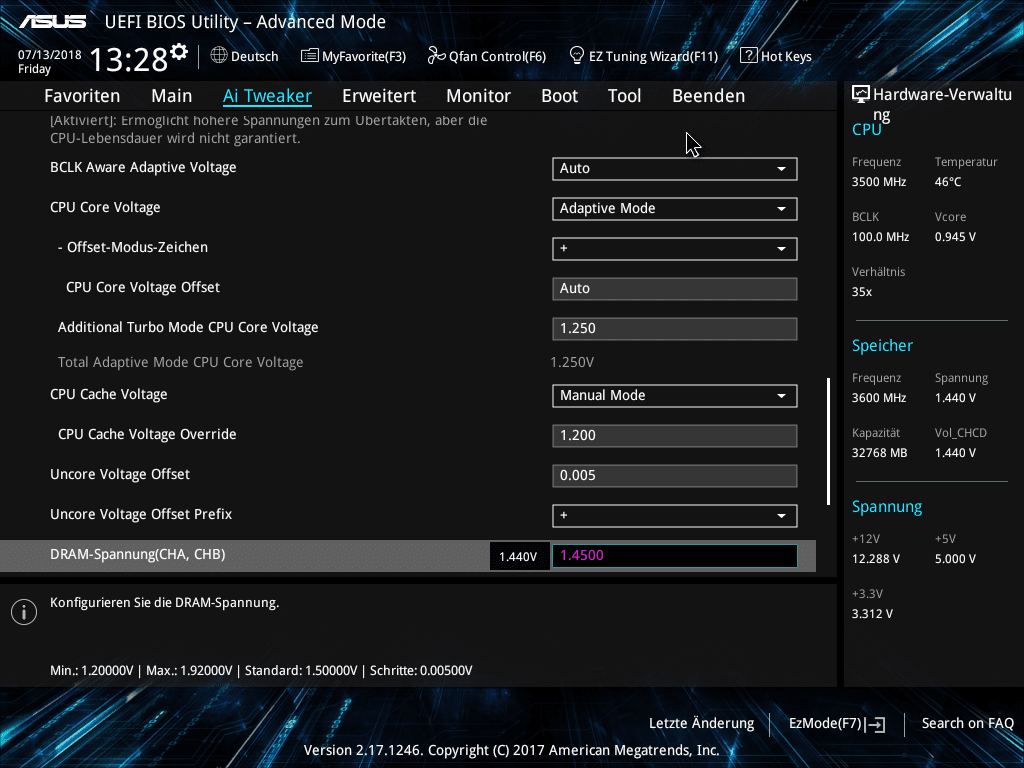Edit the Additional Turbo Mode CPU Core Voltage field
The width and height of the screenshot is (1024, 768).
click(675, 328)
